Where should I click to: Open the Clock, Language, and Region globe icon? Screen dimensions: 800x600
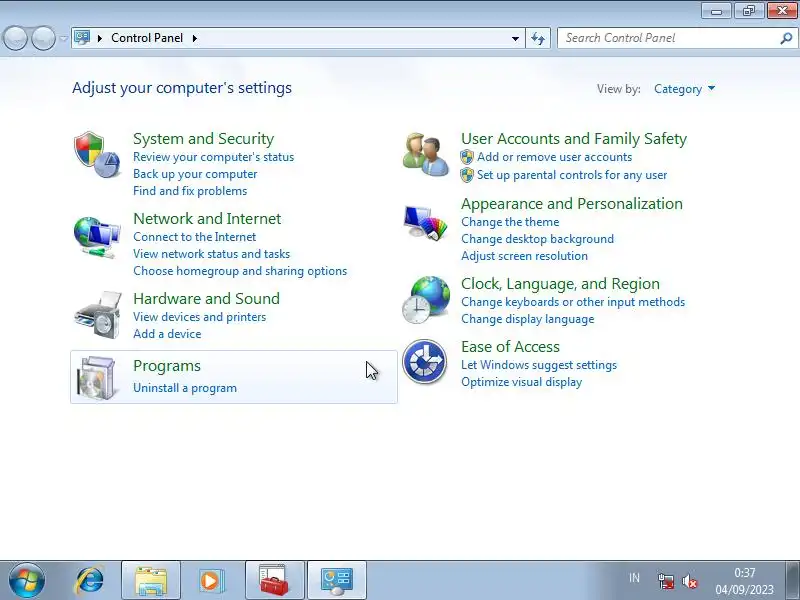coord(426,299)
